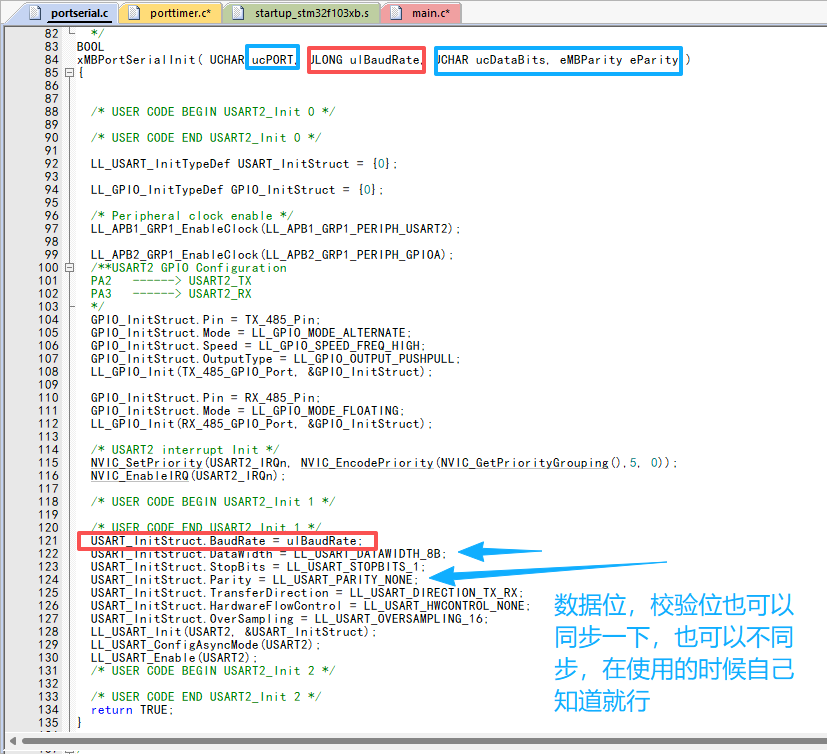Click line number 84 in the gutter
Viewport: 827px width, 754px height.
pos(52,60)
